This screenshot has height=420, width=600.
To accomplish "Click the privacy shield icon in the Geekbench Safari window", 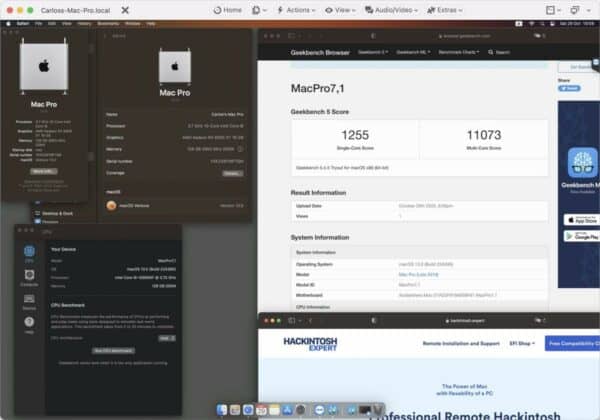I will (373, 36).
